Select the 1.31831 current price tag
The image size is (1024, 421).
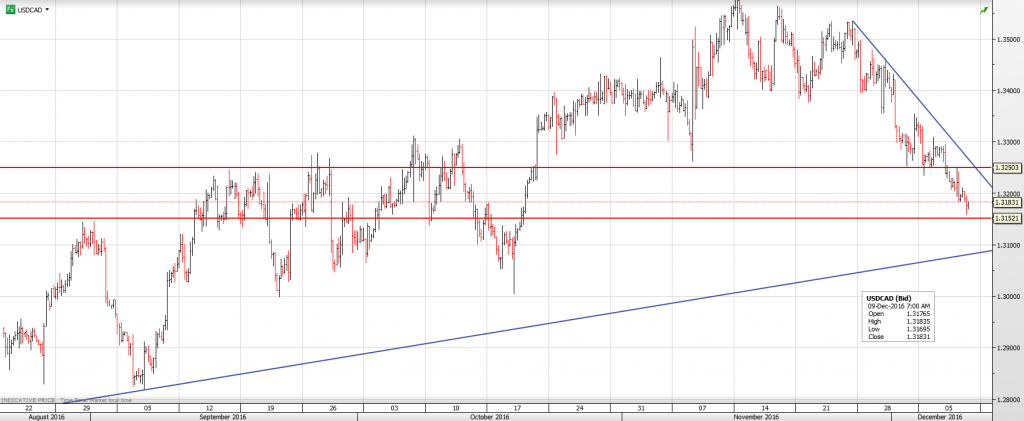point(1006,202)
